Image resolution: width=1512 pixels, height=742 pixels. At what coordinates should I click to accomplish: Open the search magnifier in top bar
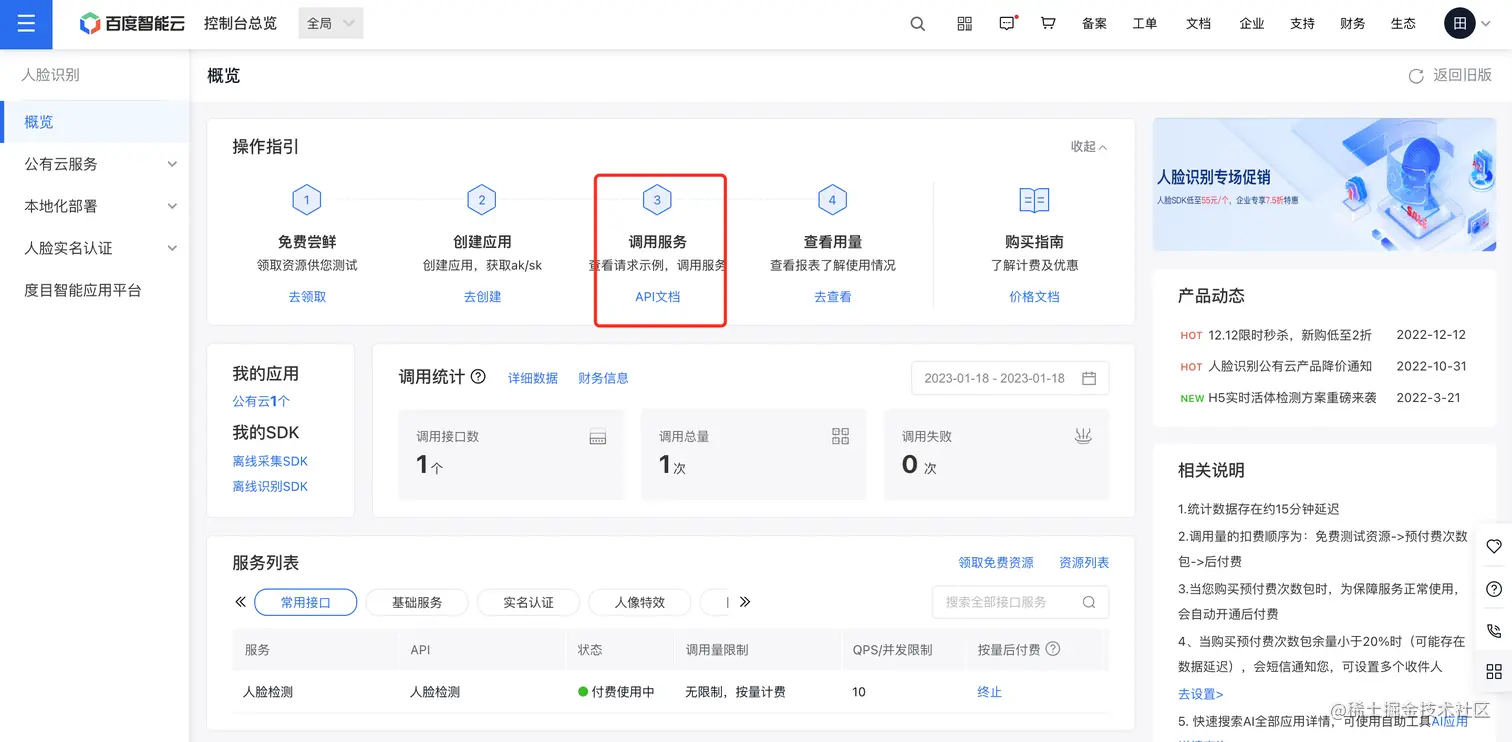[918, 24]
